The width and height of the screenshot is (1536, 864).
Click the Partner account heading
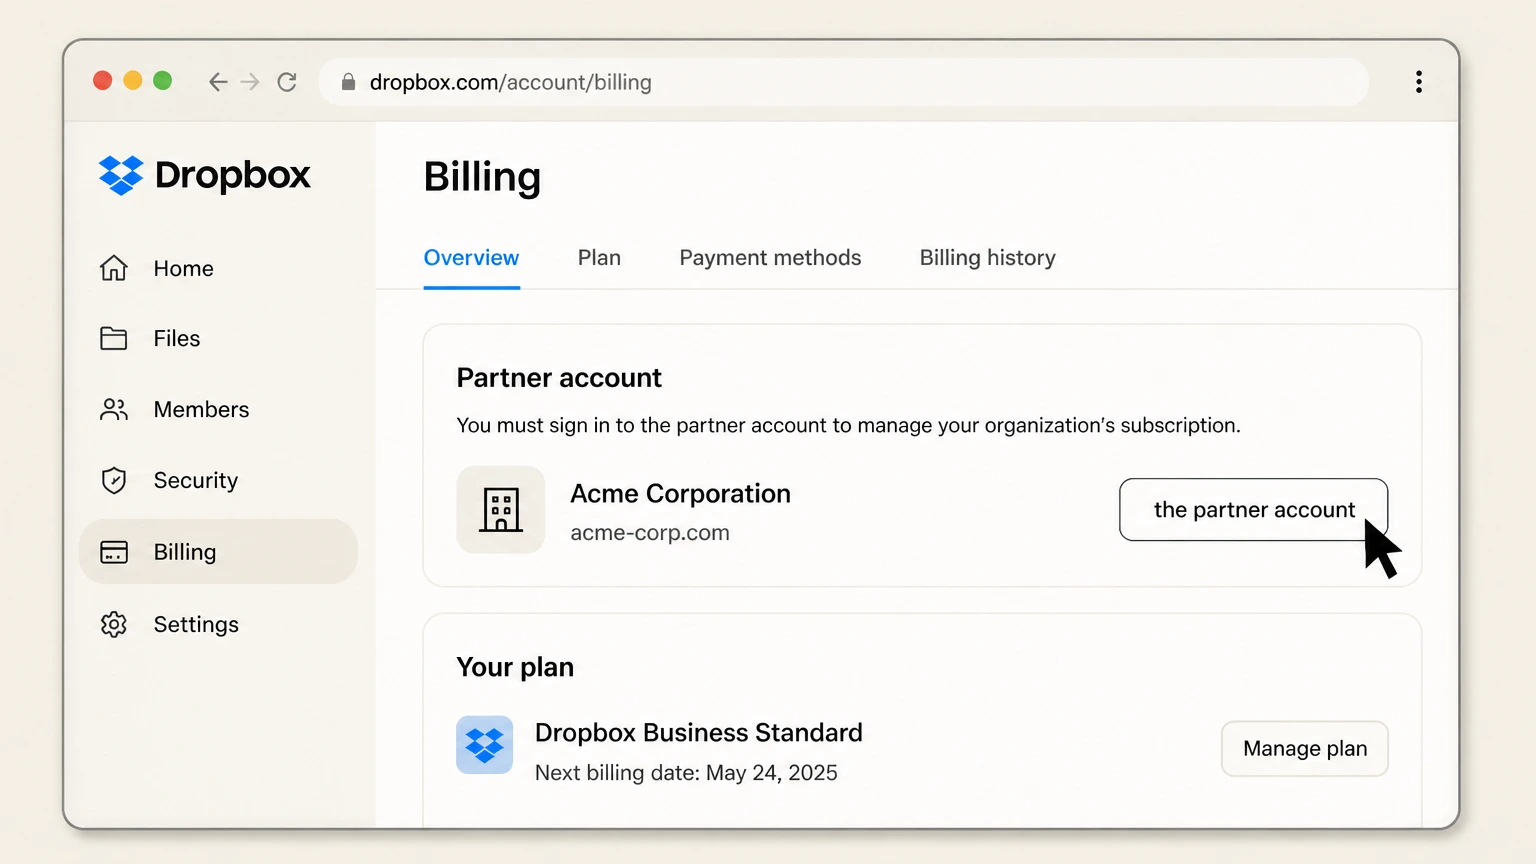point(559,378)
